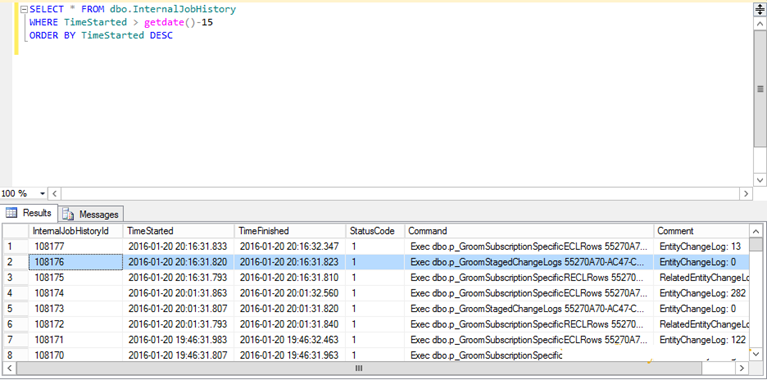Select the row 2 header

pyautogui.click(x=16, y=262)
